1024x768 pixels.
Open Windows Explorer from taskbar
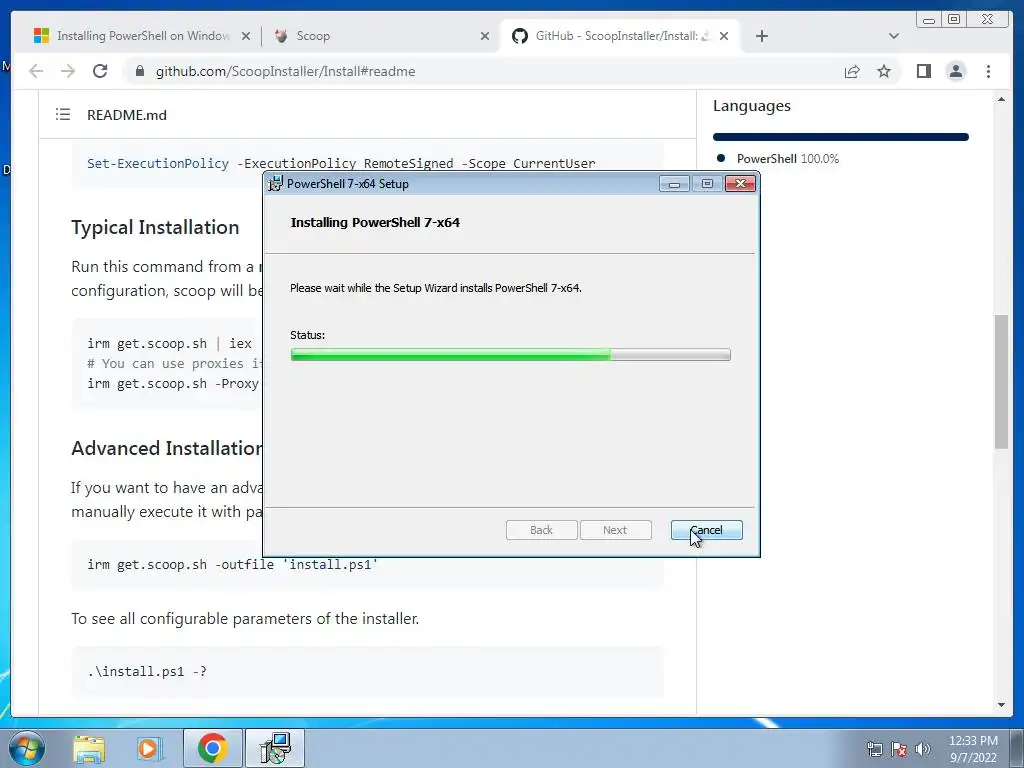click(89, 748)
